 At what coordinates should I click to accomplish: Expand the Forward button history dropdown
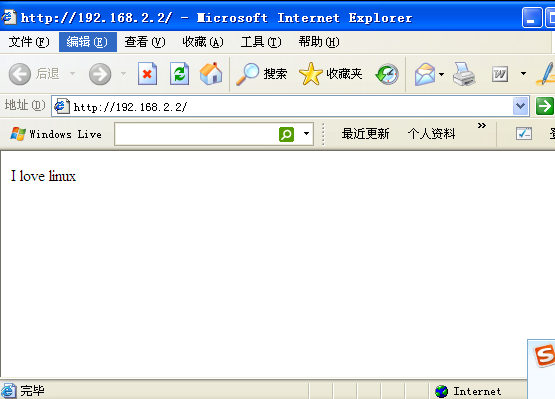[x=124, y=74]
